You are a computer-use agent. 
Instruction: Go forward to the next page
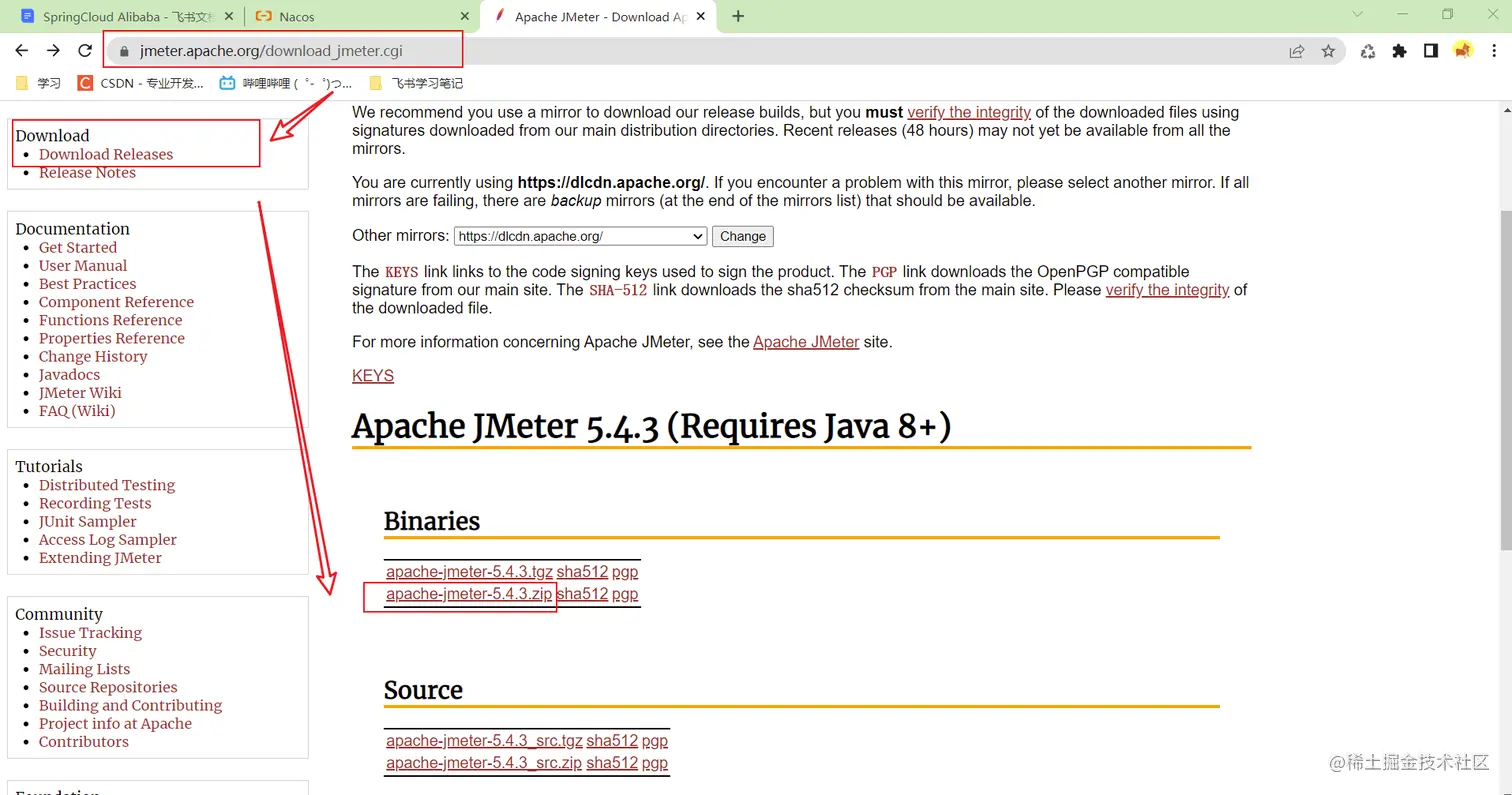53,50
